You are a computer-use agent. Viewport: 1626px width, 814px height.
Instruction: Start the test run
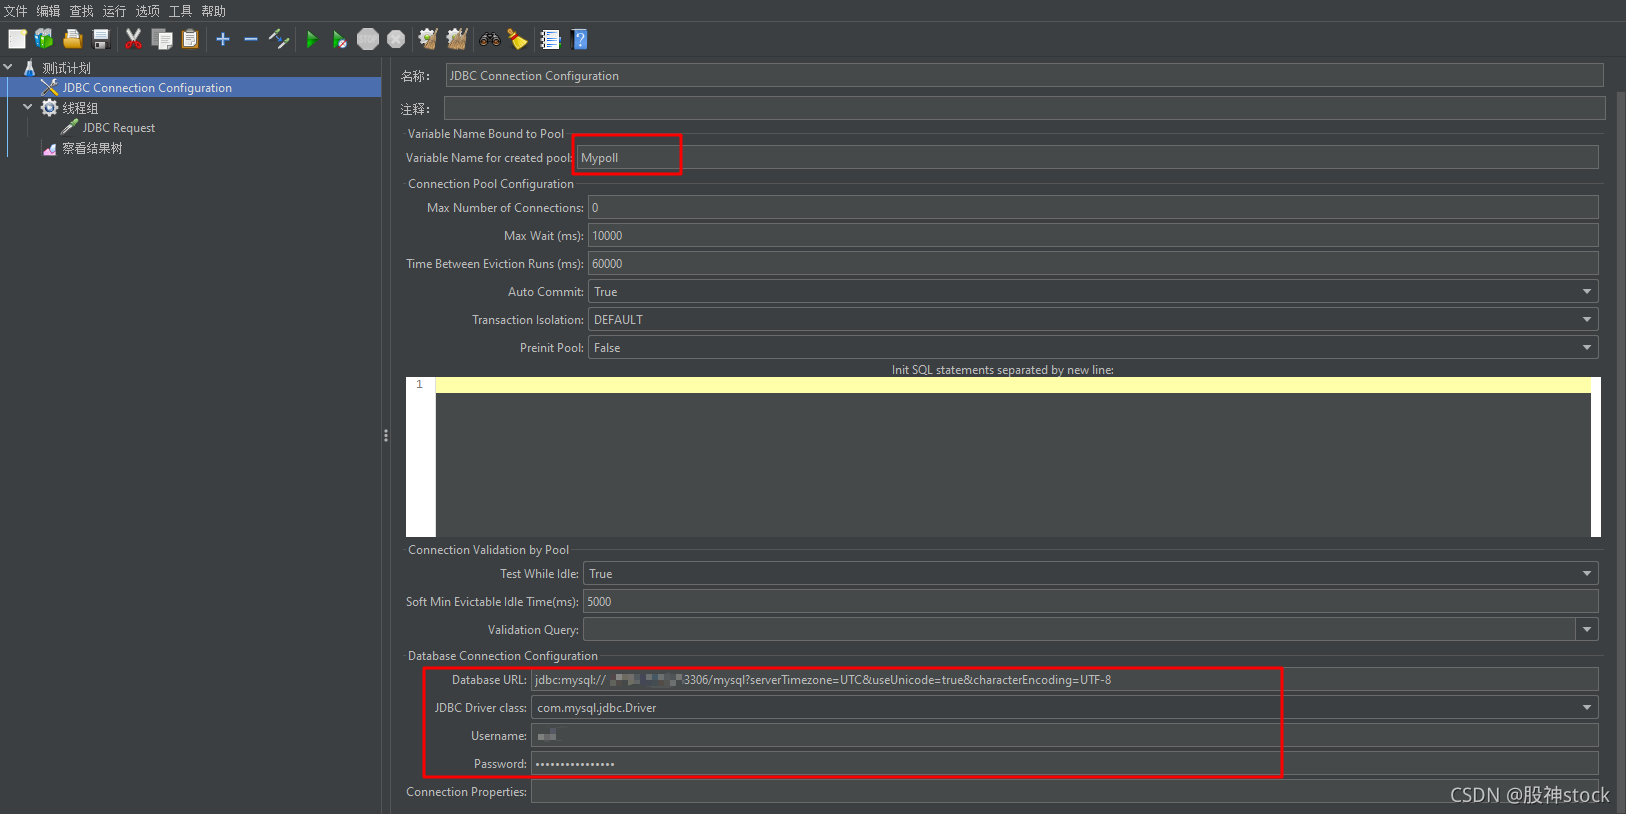(x=312, y=39)
